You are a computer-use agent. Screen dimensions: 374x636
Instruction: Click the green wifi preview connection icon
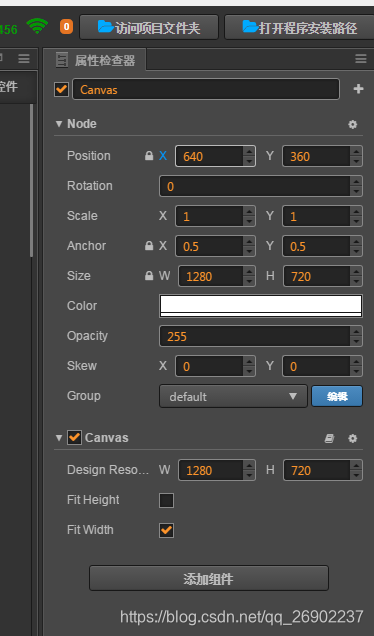pos(37,27)
